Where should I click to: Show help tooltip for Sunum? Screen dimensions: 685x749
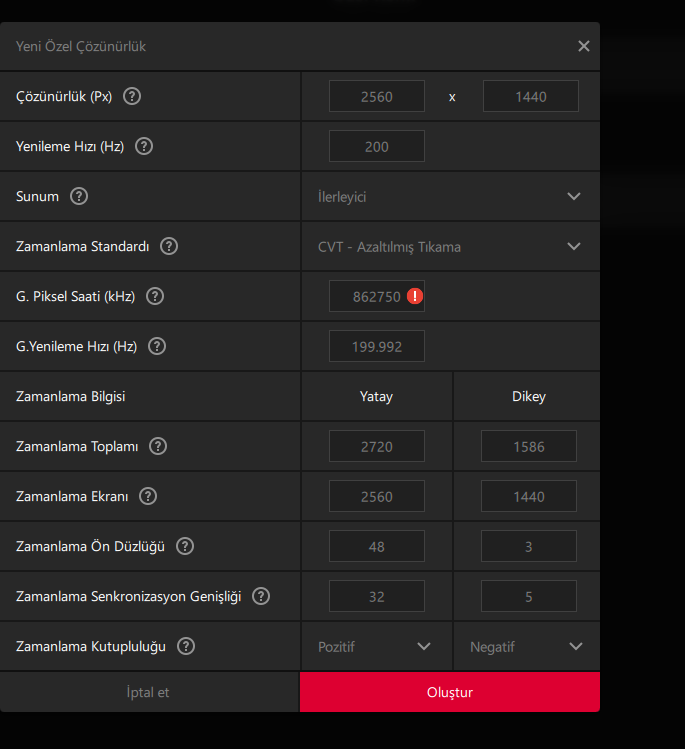tap(79, 196)
